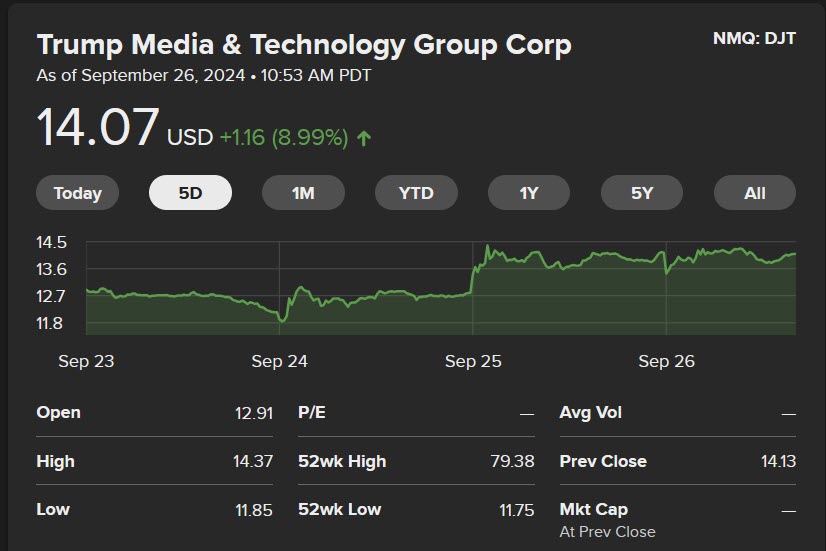The width and height of the screenshot is (826, 551).
Task: Show the 1Y price chart
Action: (x=529, y=193)
